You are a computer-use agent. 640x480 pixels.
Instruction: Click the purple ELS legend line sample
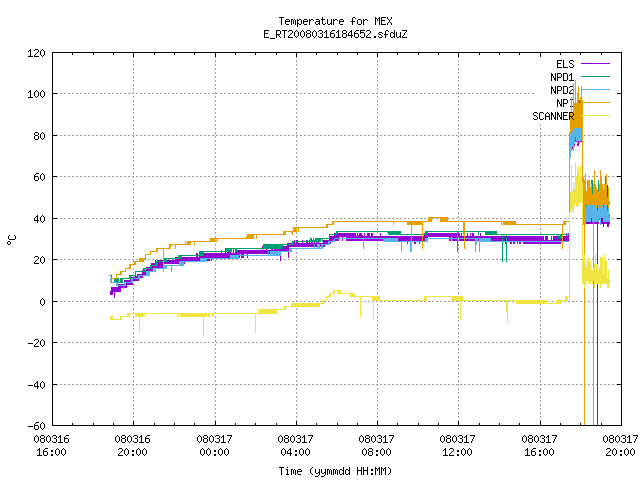pos(596,64)
